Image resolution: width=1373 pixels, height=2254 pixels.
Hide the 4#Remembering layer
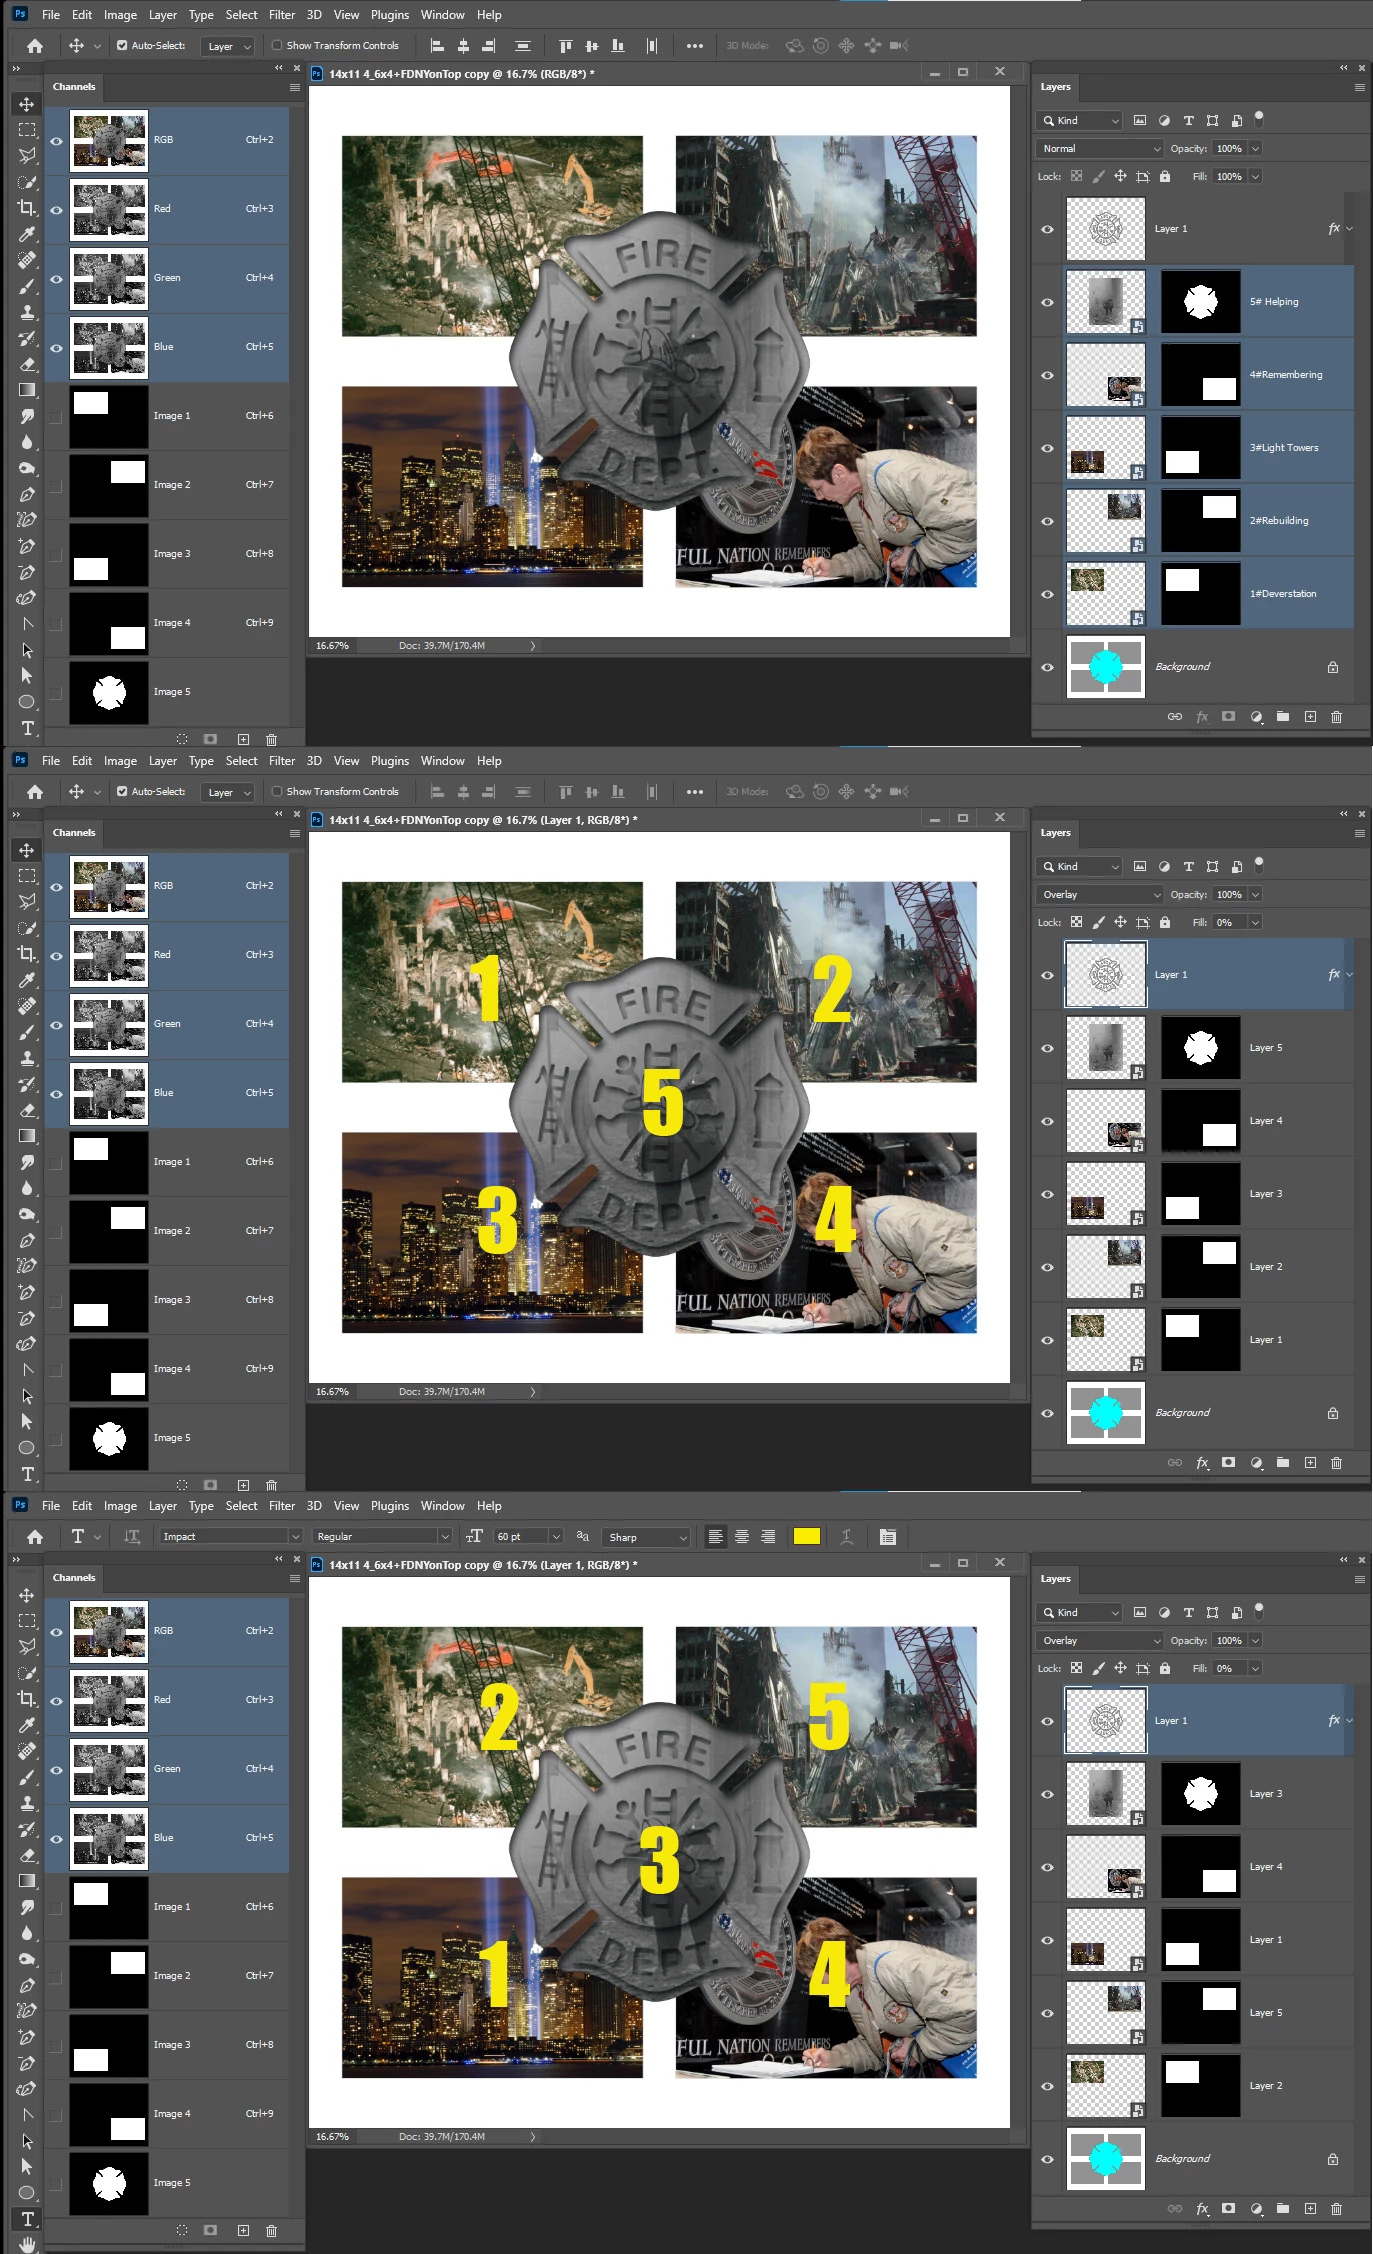pos(1047,375)
